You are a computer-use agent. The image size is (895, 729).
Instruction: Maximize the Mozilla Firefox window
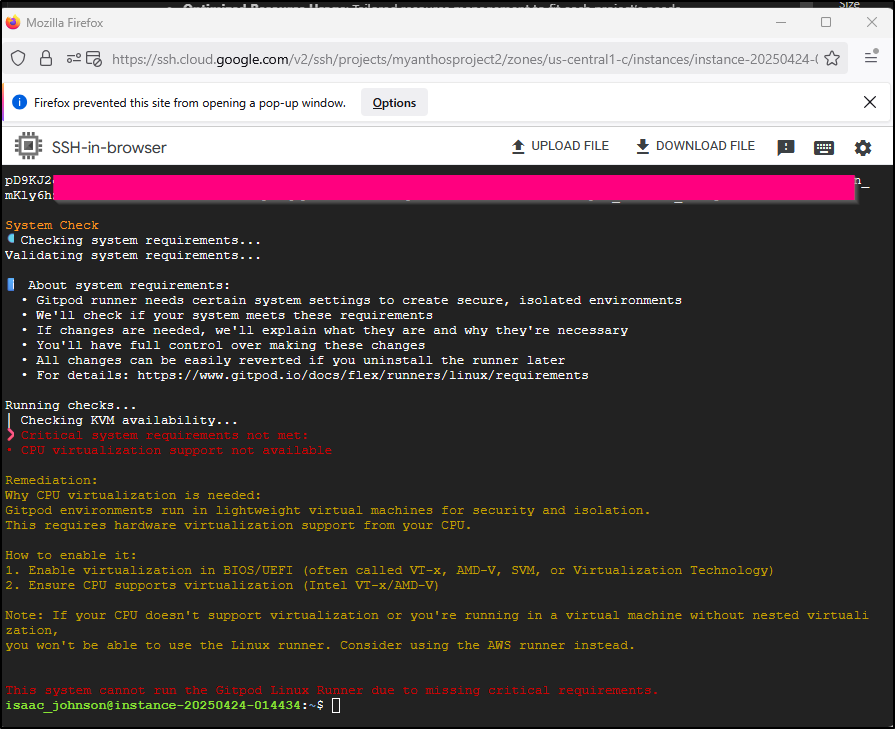click(826, 22)
